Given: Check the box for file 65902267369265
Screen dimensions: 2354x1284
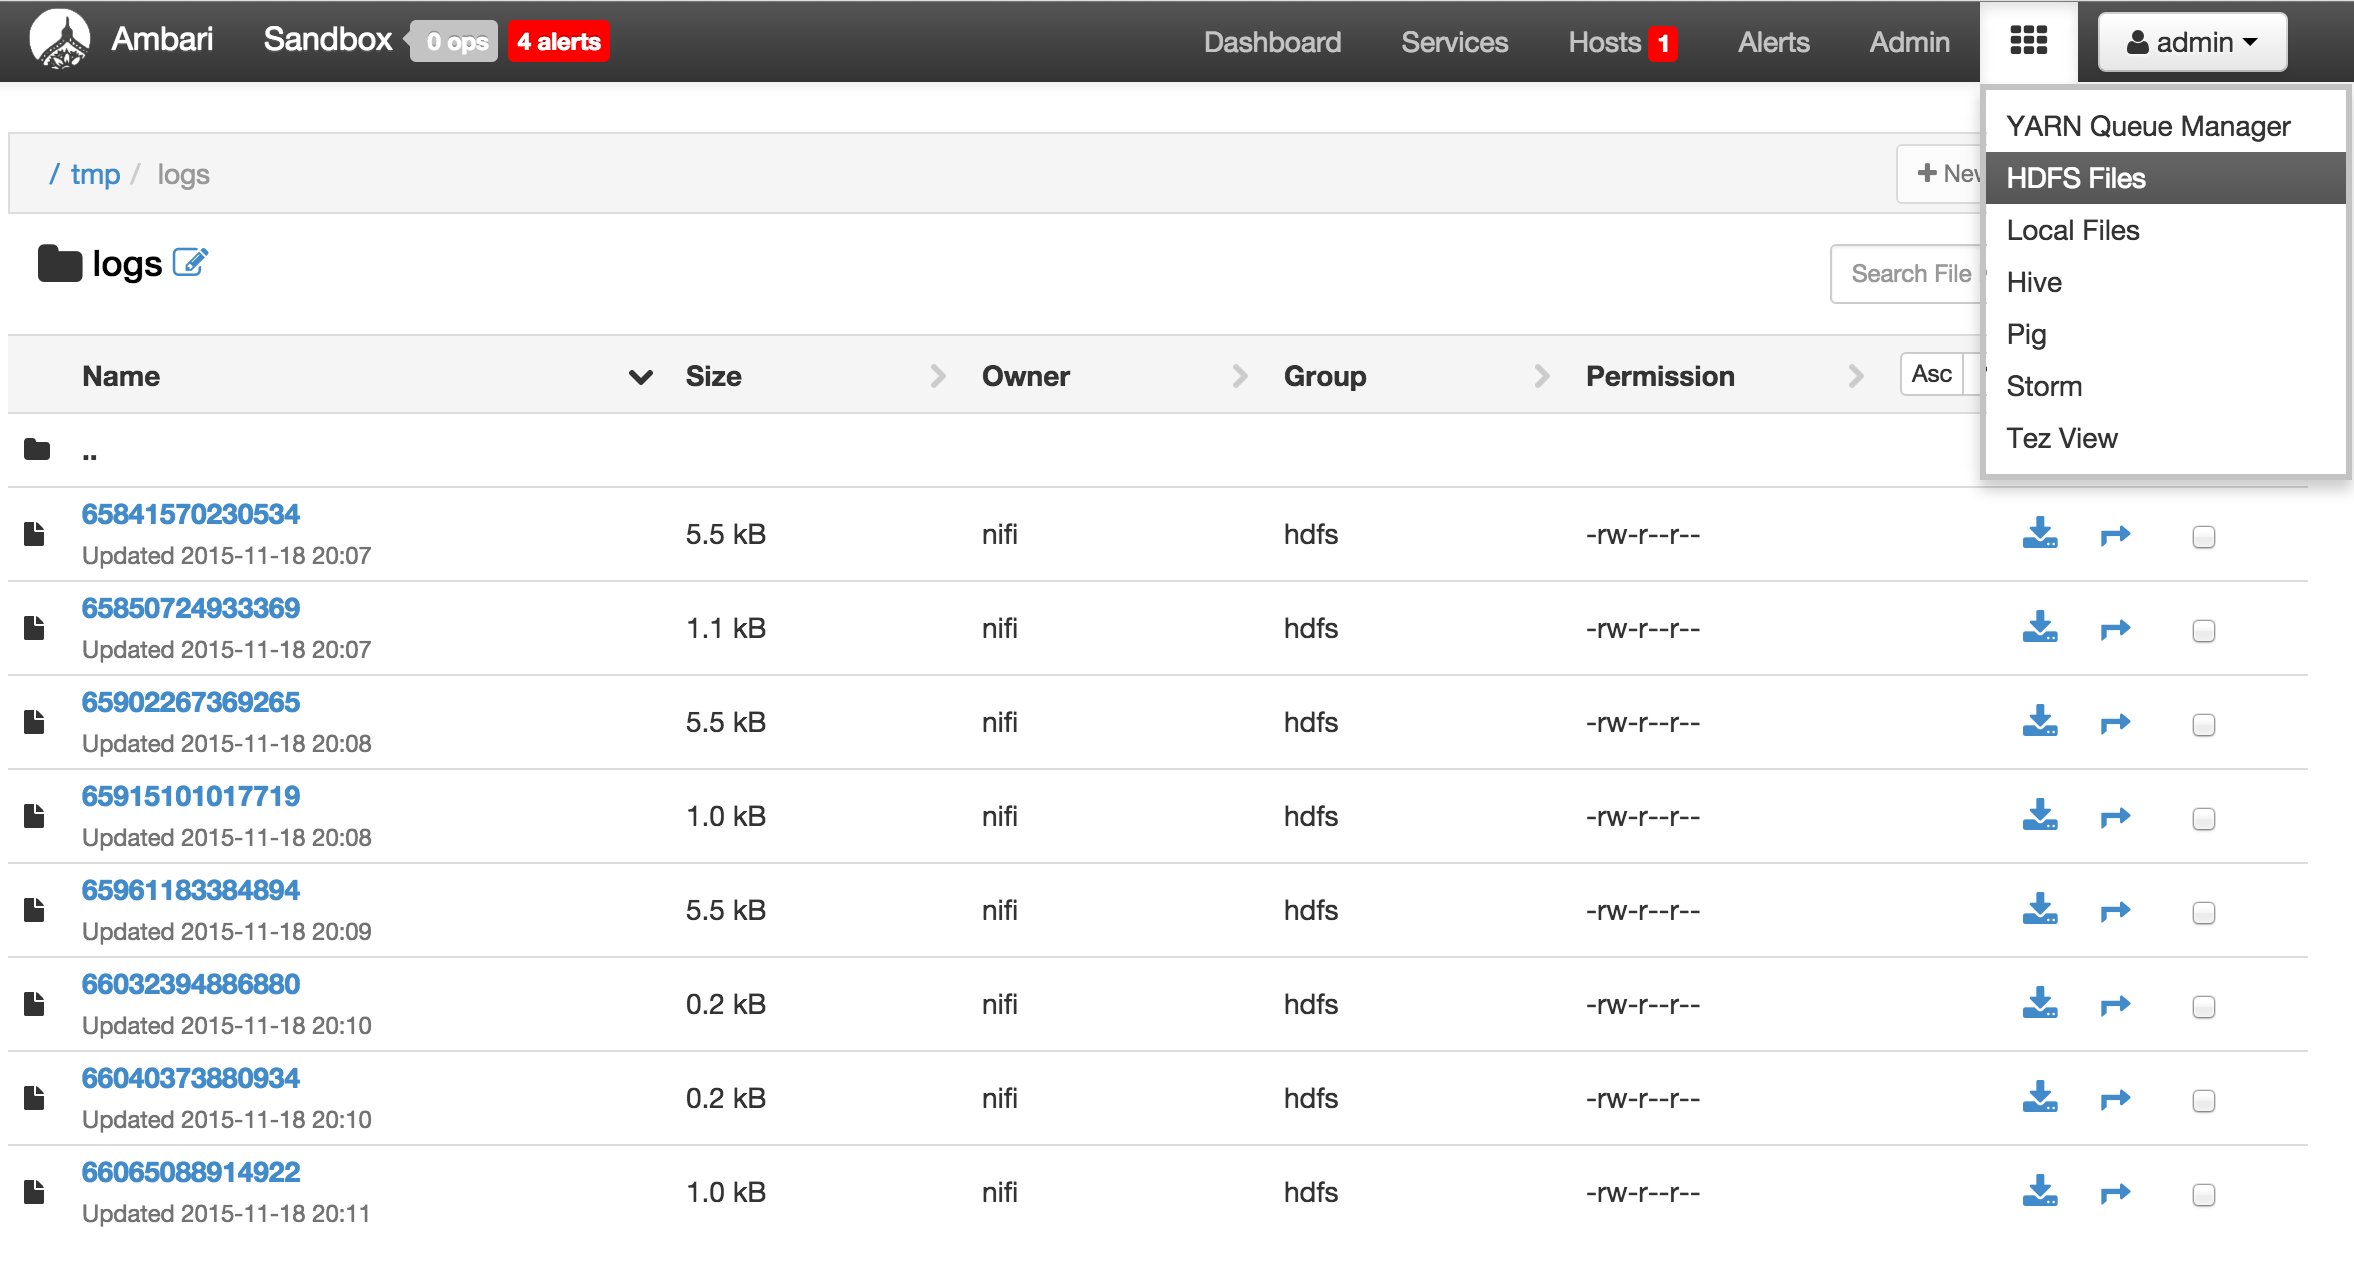Looking at the screenshot, I should pyautogui.click(x=2203, y=725).
